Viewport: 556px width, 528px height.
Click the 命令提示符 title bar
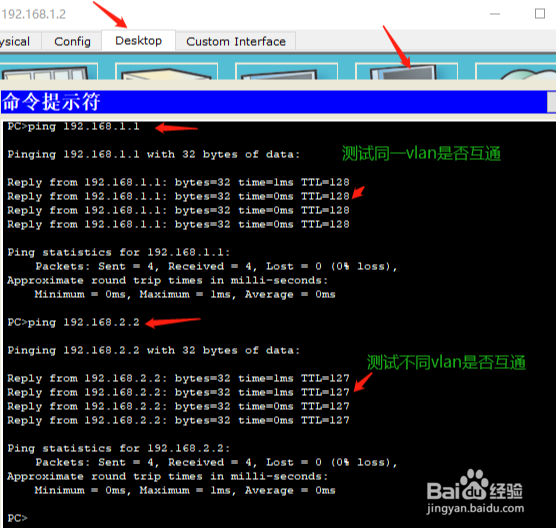[x=273, y=102]
